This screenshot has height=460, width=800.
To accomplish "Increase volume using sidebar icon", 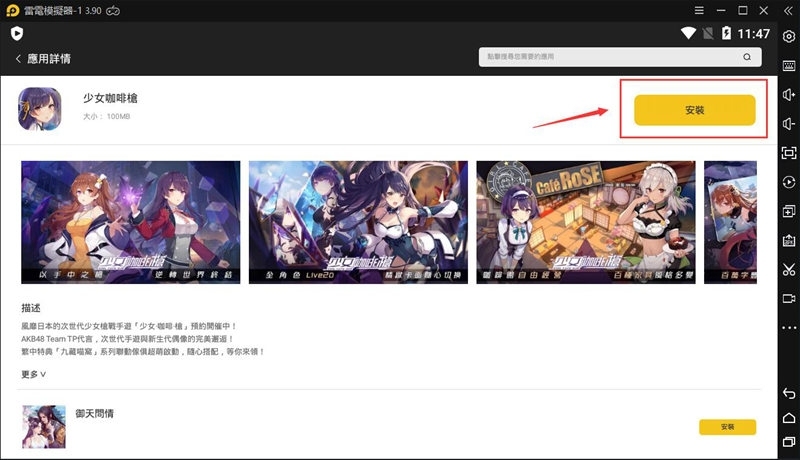I will tap(789, 95).
